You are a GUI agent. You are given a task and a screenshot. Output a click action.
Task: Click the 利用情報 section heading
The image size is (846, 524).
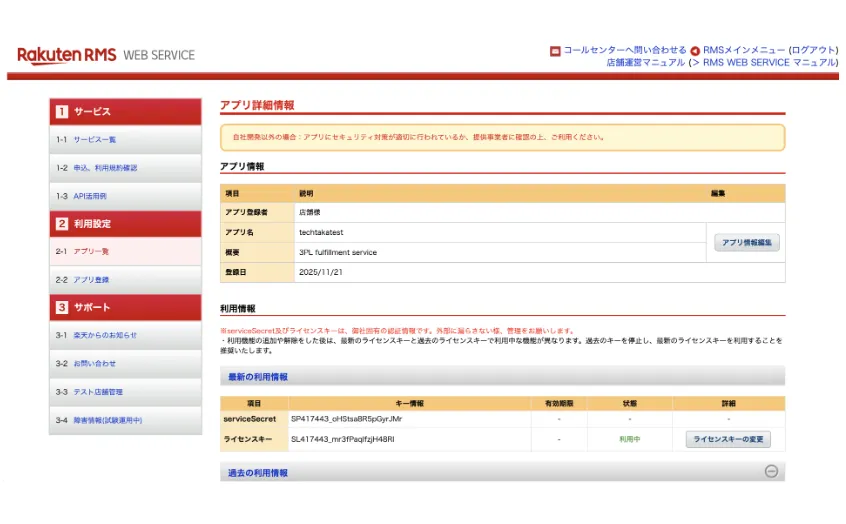pos(237,309)
